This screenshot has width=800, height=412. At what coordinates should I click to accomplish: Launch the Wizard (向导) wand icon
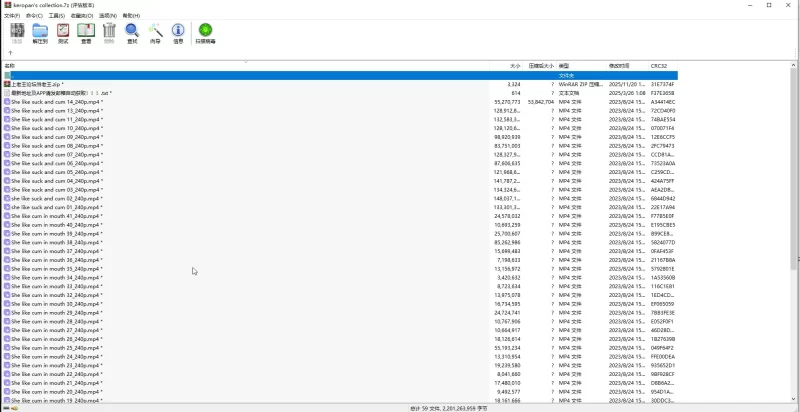(155, 31)
